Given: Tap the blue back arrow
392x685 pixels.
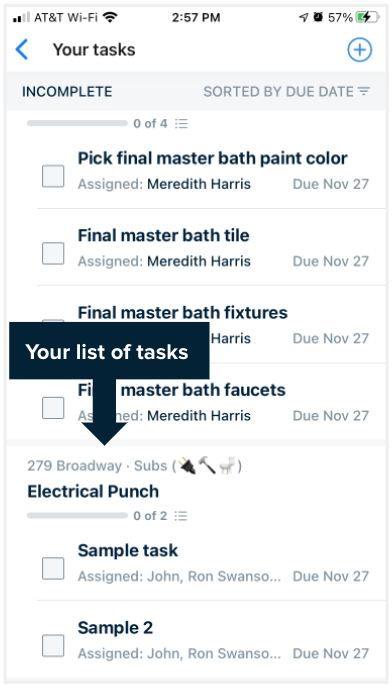Looking at the screenshot, I should [21, 49].
